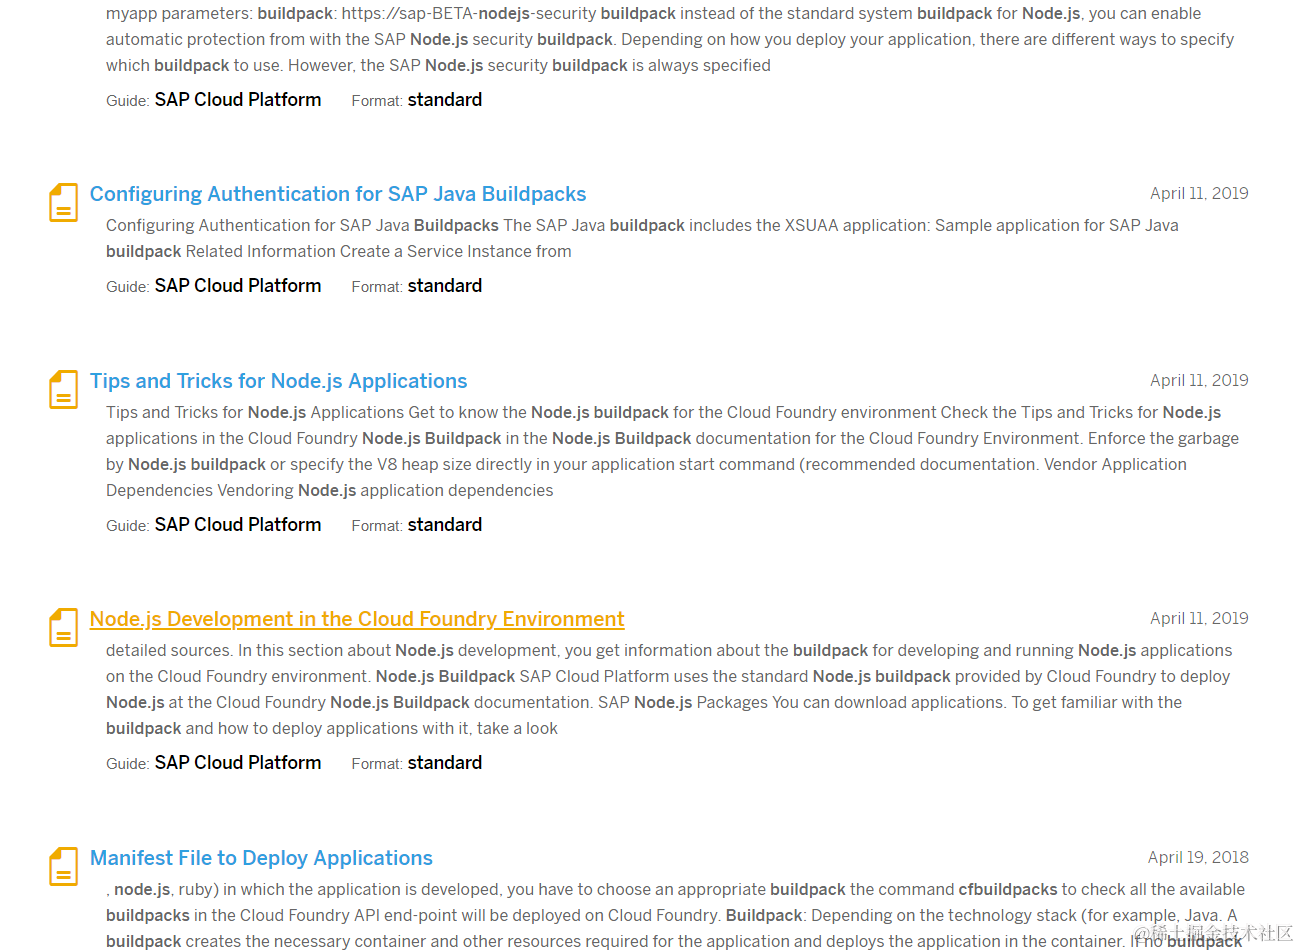
Task: Click 'SAP Cloud Platform' guide under Node.js Development
Action: point(238,763)
